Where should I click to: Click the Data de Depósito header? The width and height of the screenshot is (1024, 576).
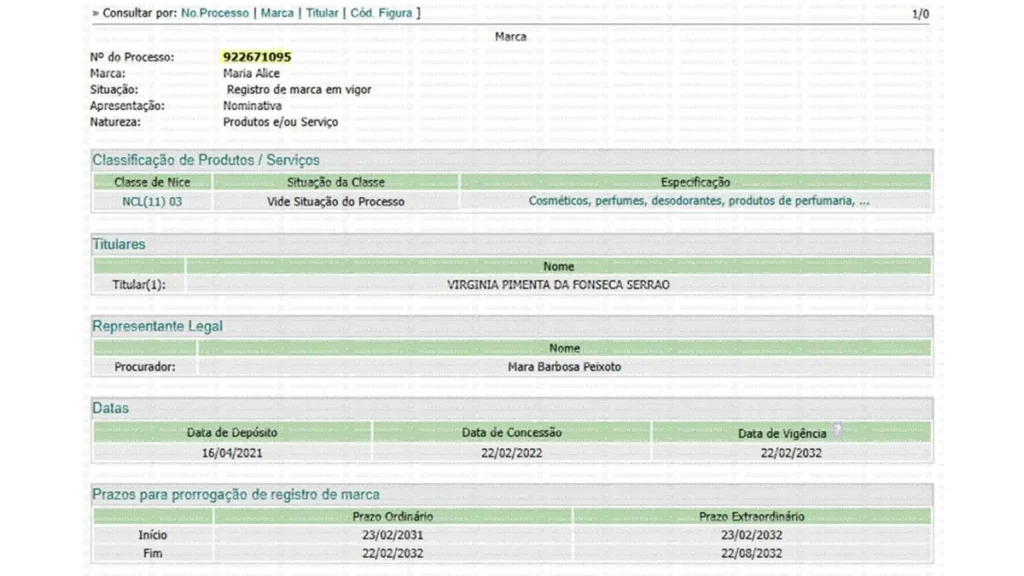pos(232,432)
